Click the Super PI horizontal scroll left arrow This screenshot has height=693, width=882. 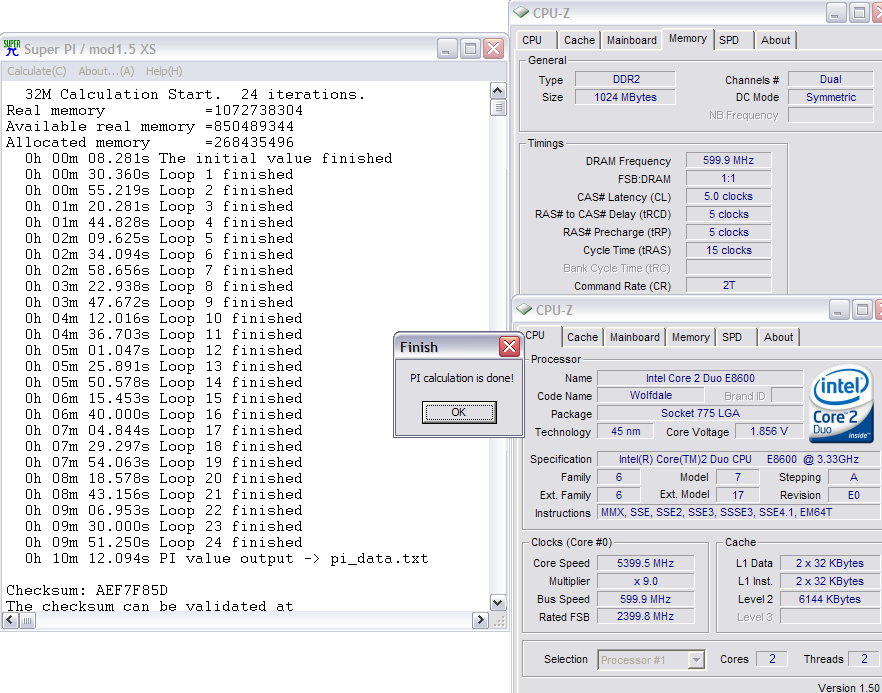[x=10, y=620]
